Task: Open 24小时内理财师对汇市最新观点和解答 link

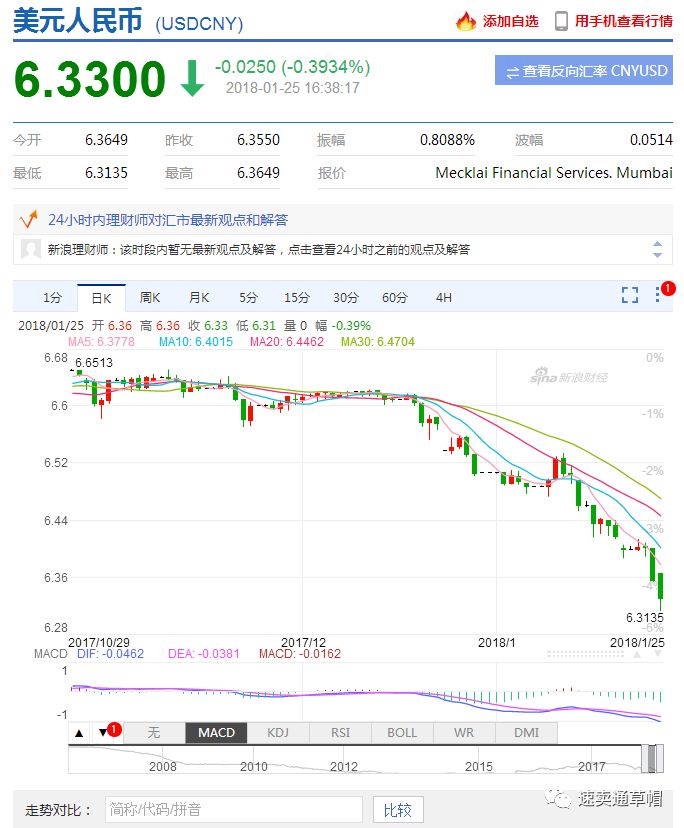Action: [167, 219]
